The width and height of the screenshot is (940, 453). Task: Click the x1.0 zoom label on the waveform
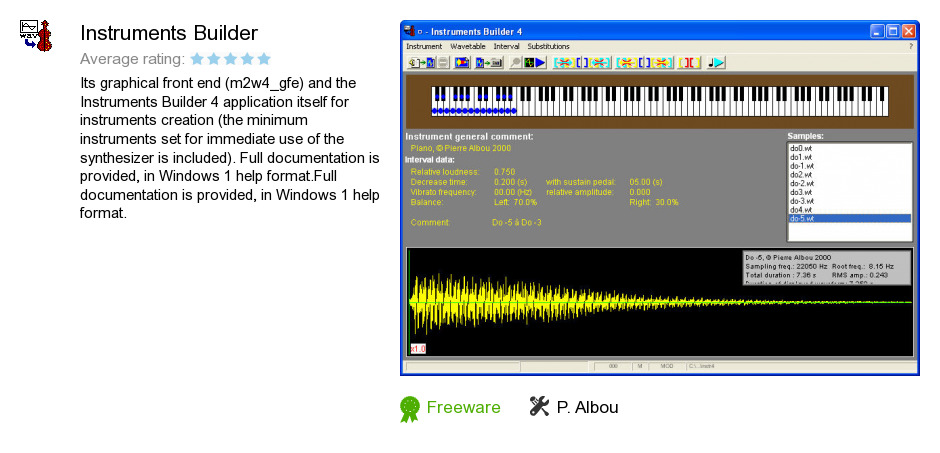(418, 349)
